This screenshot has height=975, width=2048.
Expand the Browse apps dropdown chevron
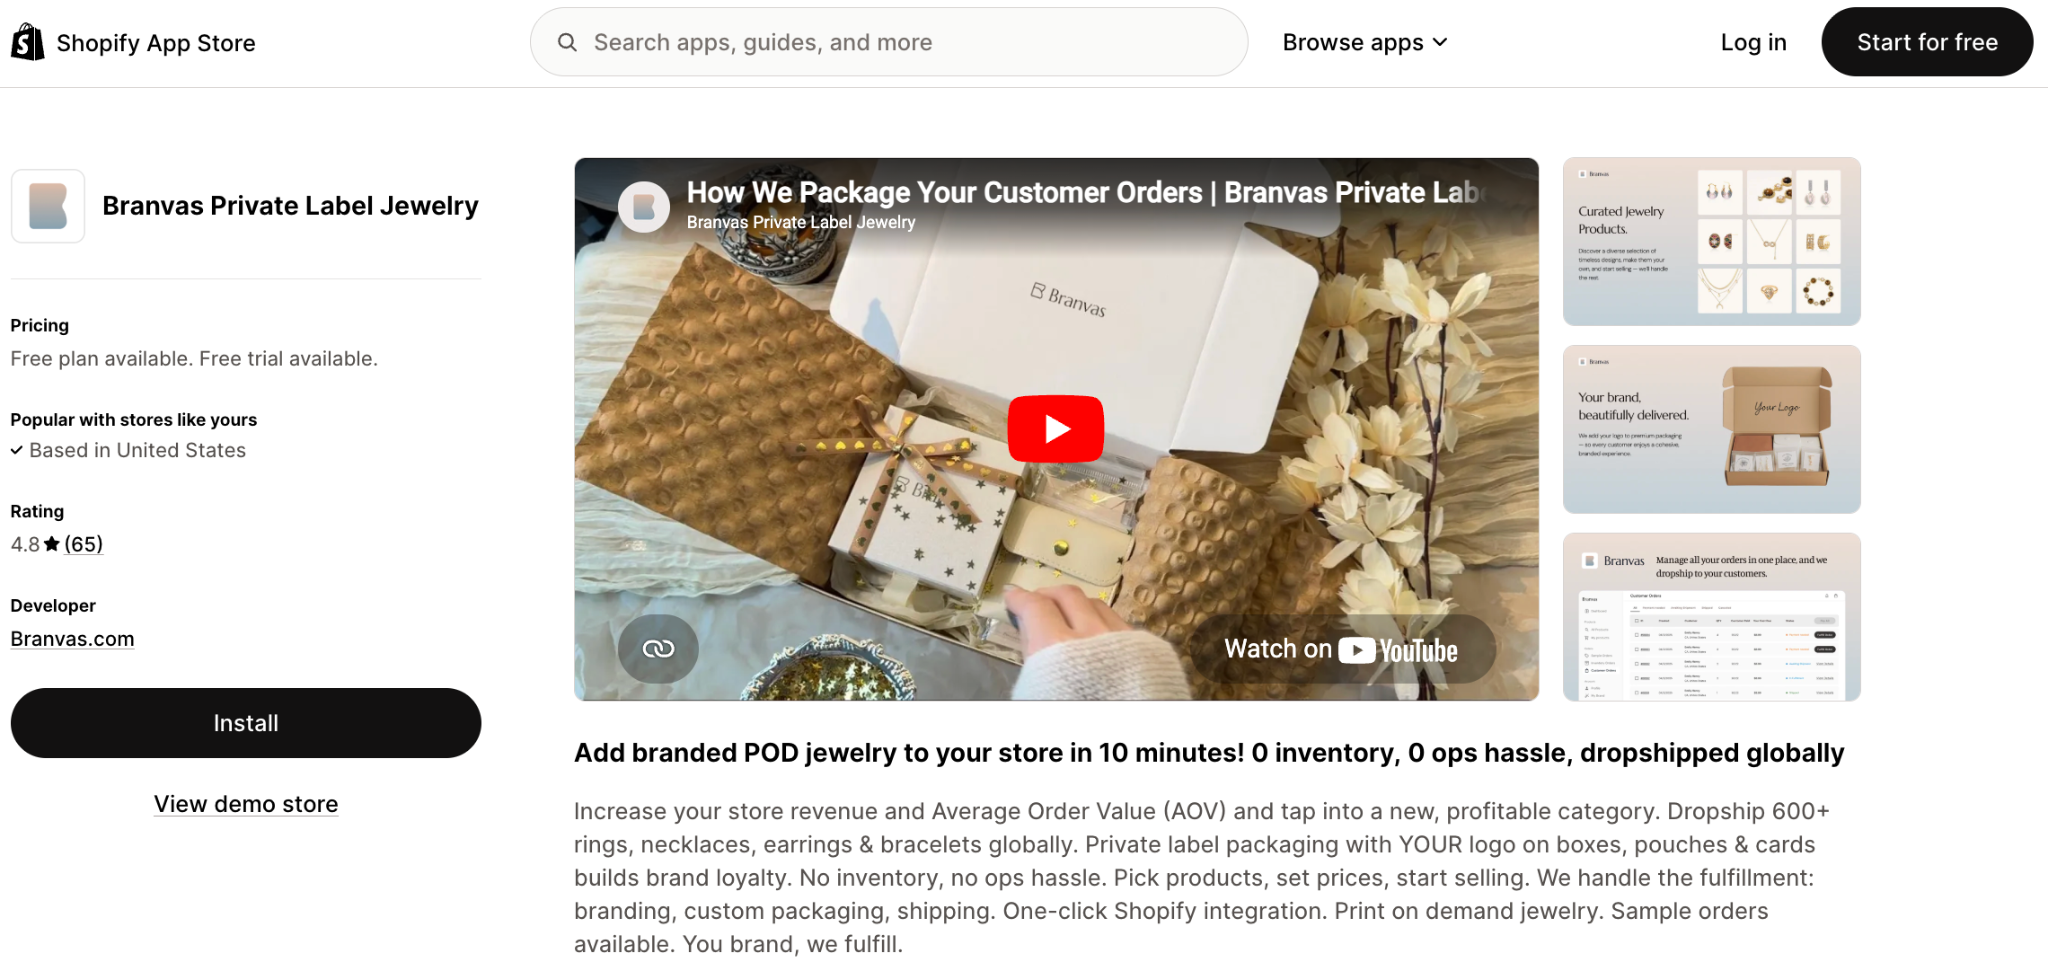pos(1440,42)
